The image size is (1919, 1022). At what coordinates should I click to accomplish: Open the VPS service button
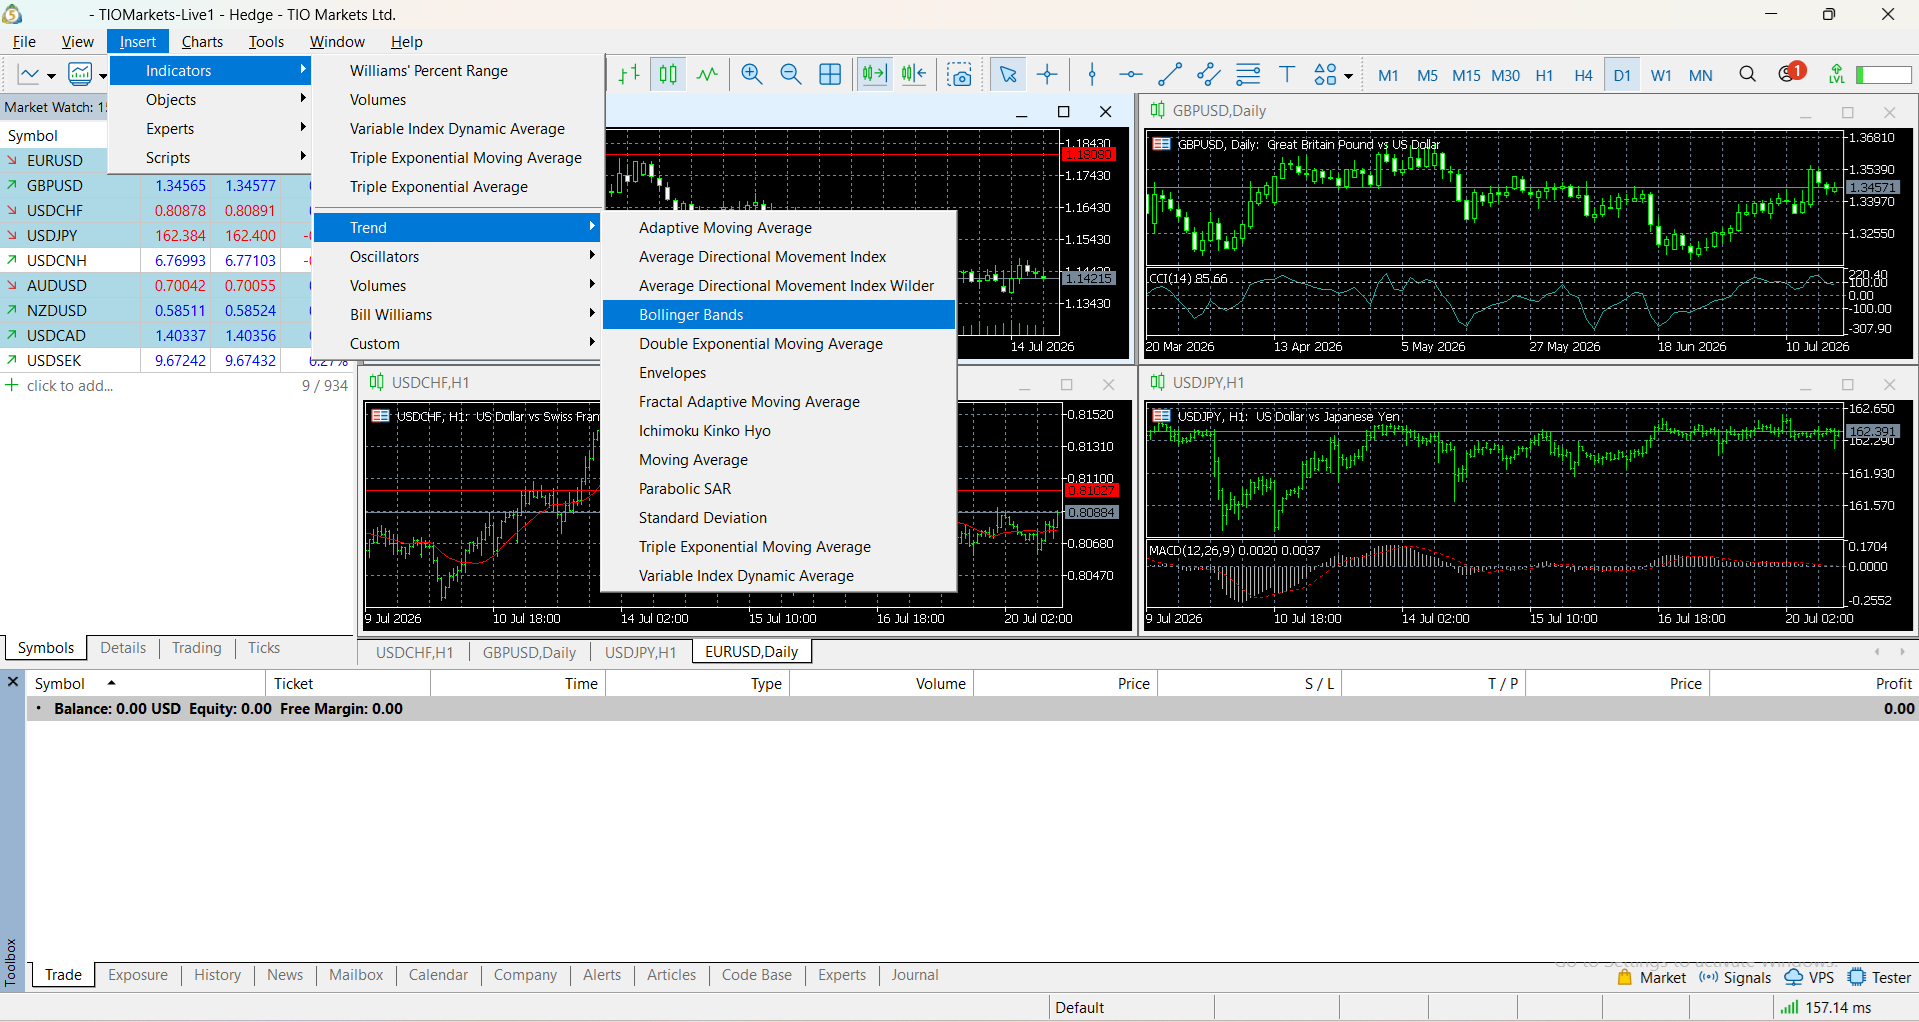[1810, 978]
